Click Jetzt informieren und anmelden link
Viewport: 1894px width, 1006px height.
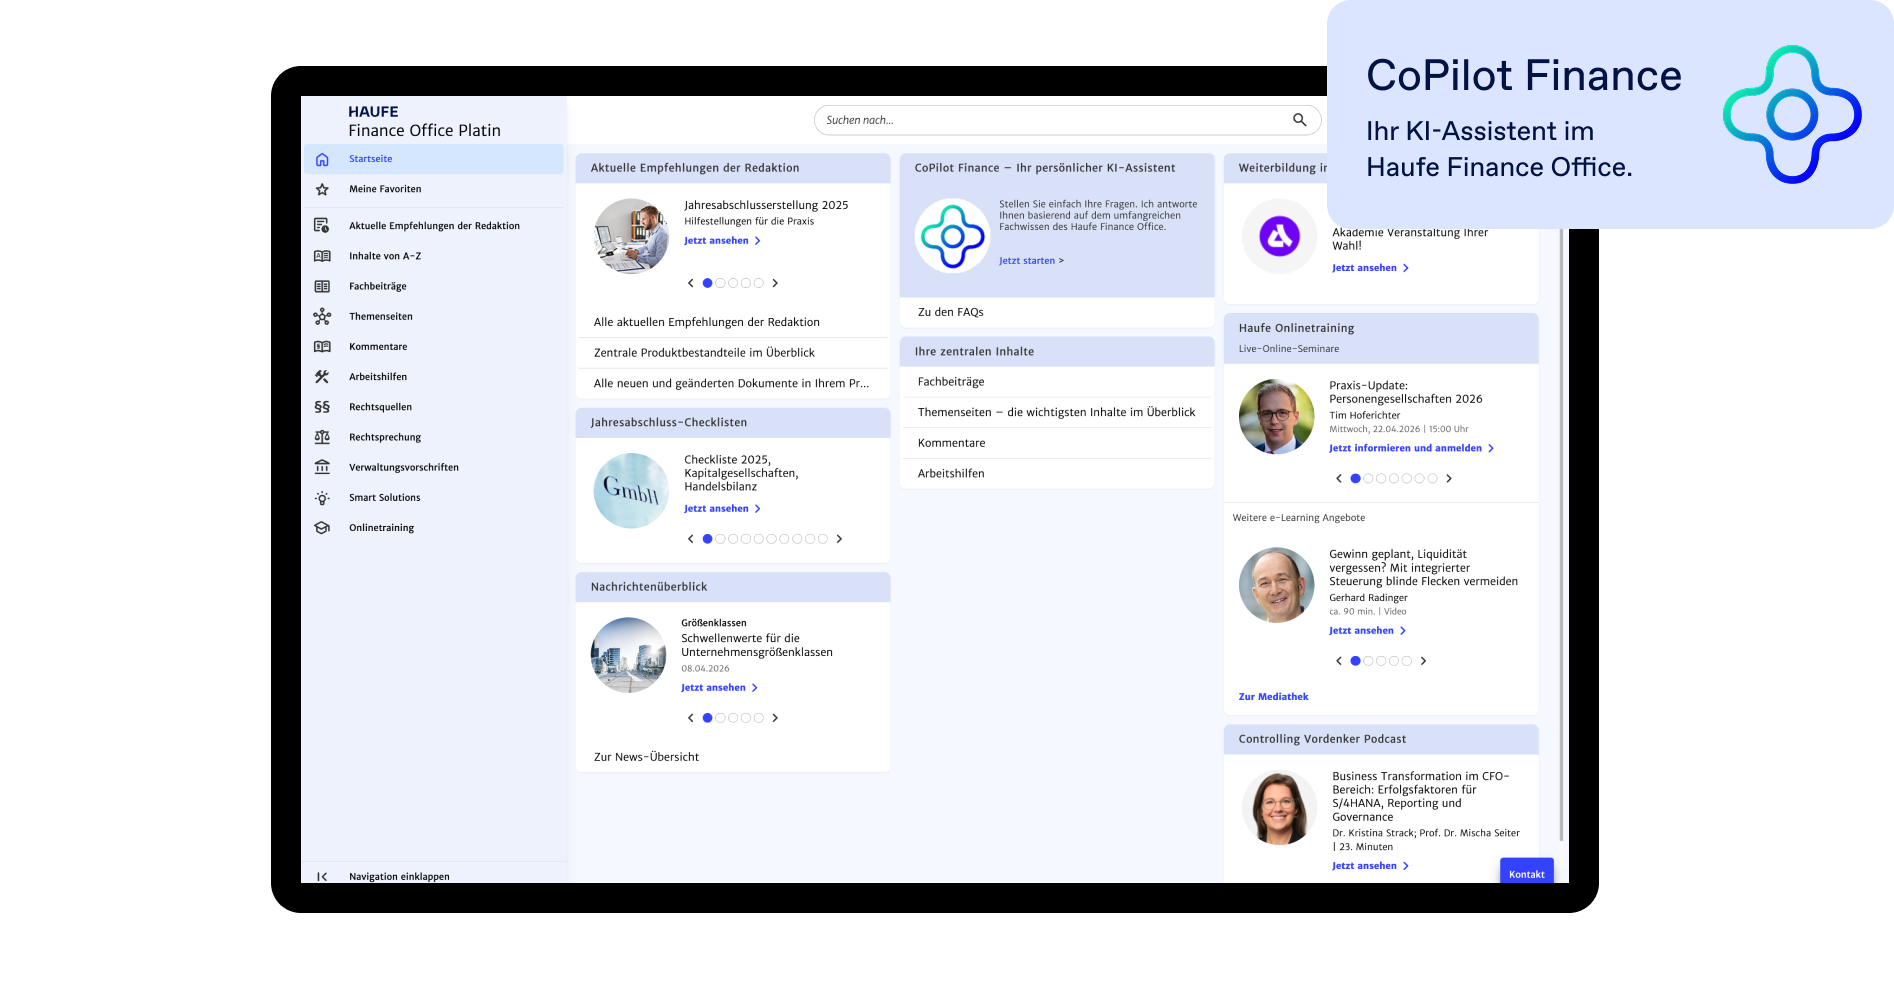(1411, 448)
